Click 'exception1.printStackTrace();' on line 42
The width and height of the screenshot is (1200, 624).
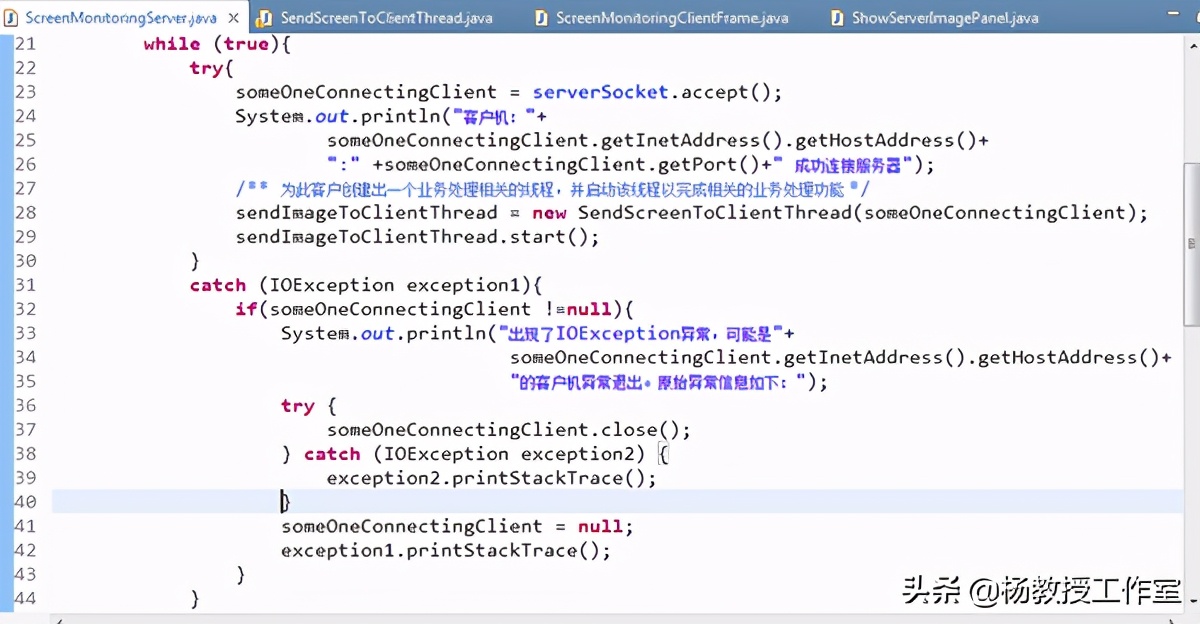[446, 551]
